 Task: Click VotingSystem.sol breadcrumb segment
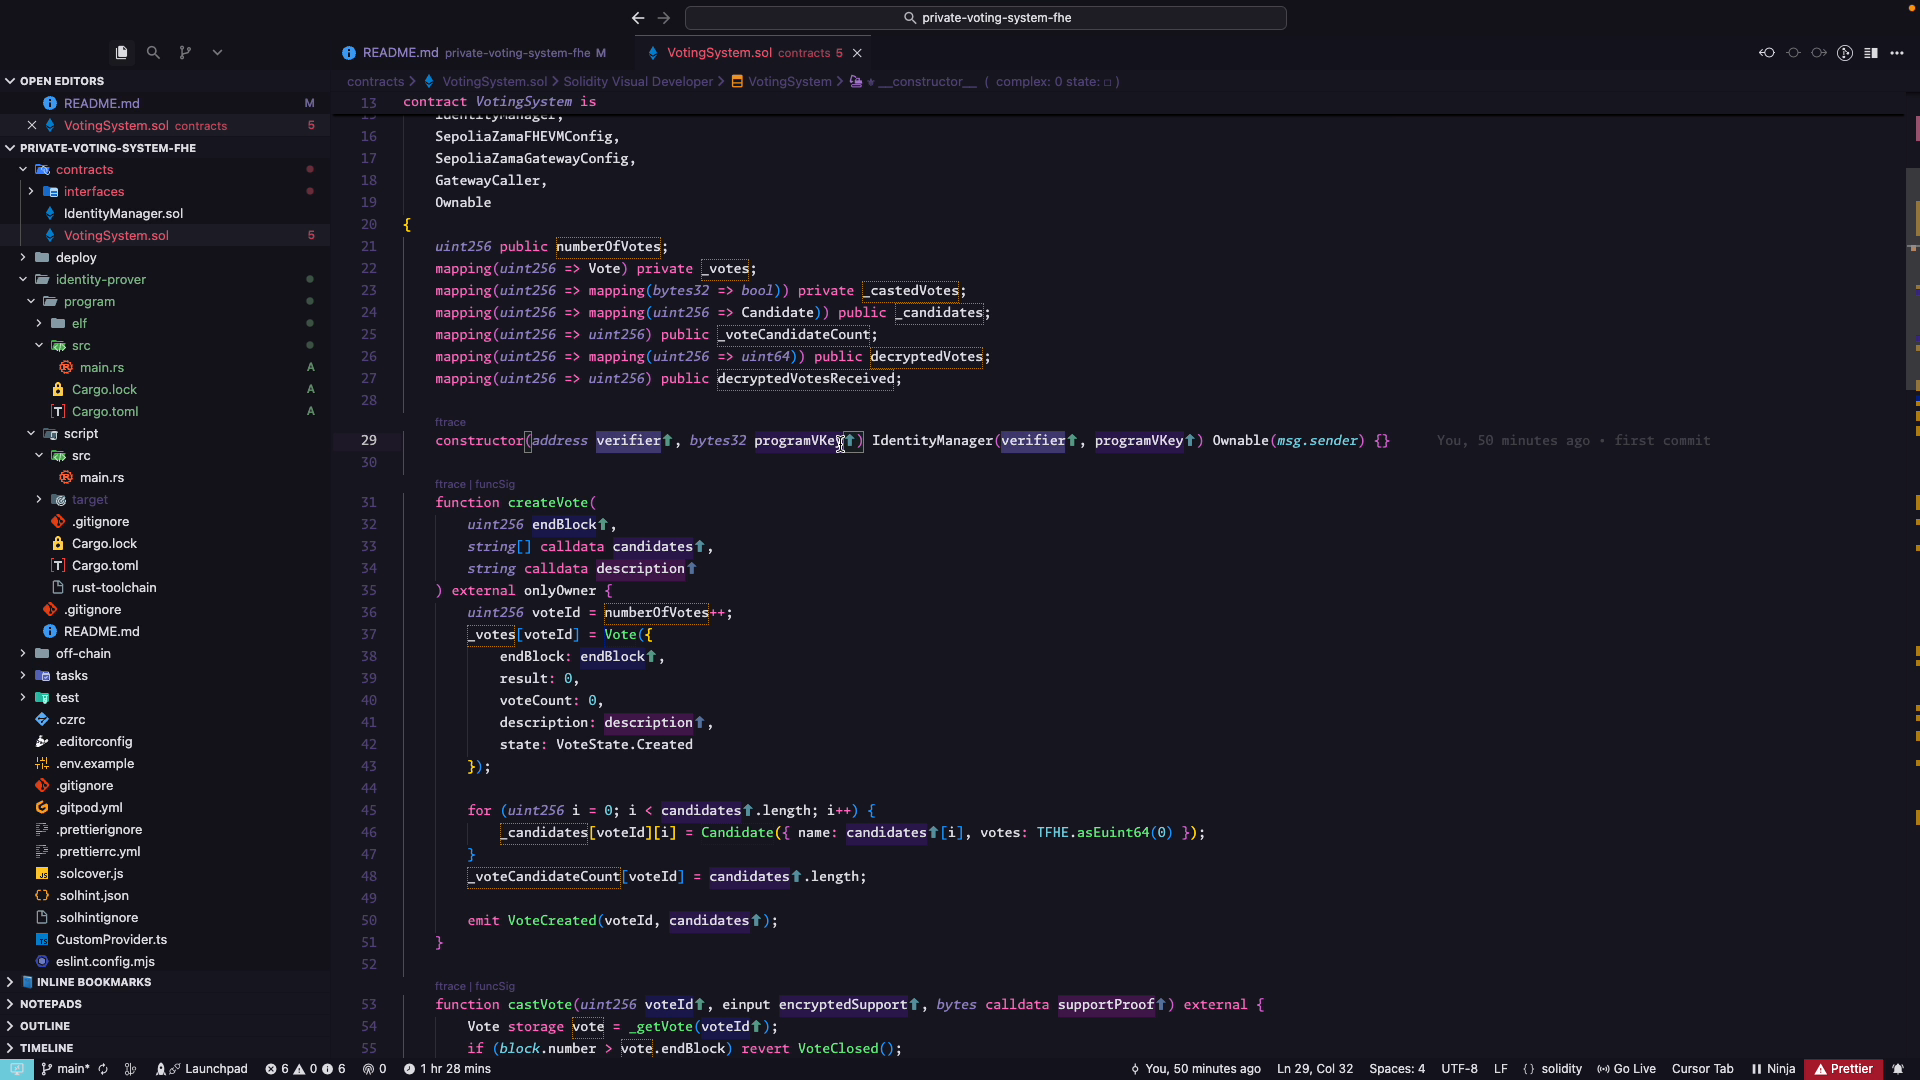[494, 82]
